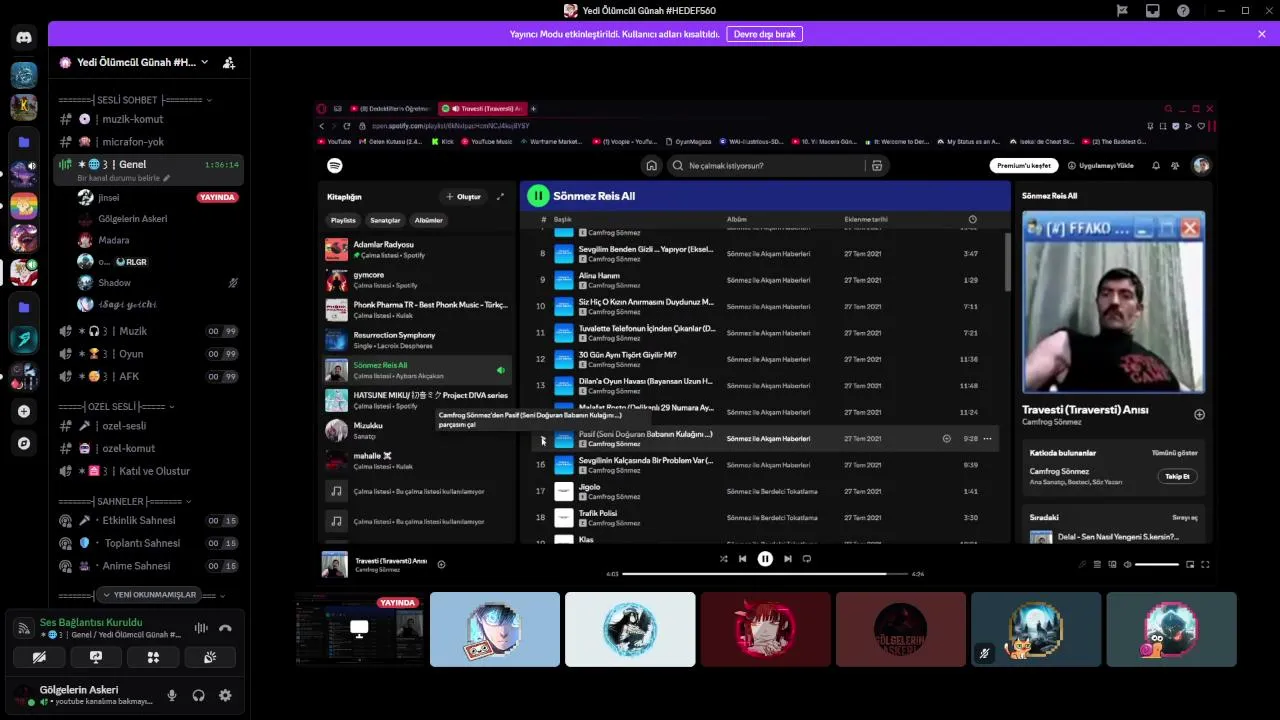This screenshot has width=1280, height=720.
Task: Deafen with the headphones icon
Action: (198, 695)
